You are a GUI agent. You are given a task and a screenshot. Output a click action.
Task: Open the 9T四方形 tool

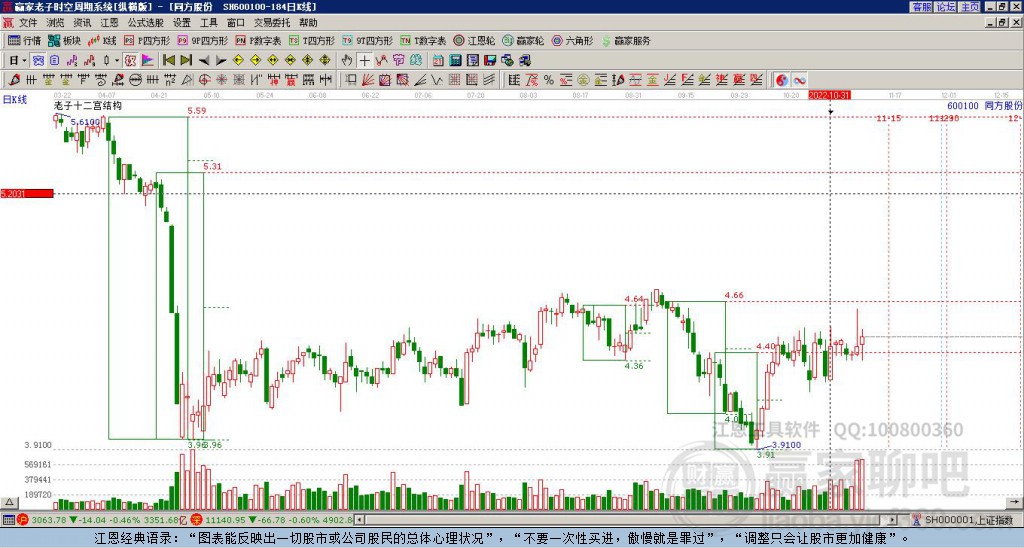pos(368,40)
